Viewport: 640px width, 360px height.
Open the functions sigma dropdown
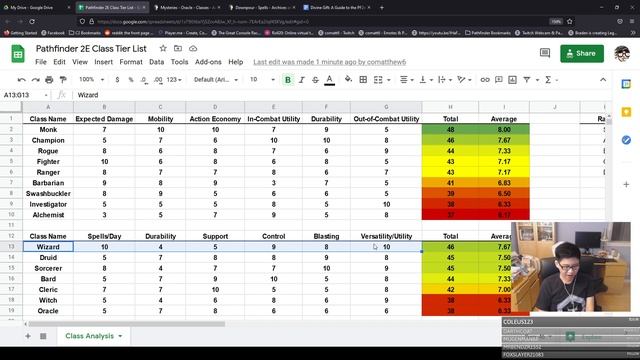(x=551, y=80)
